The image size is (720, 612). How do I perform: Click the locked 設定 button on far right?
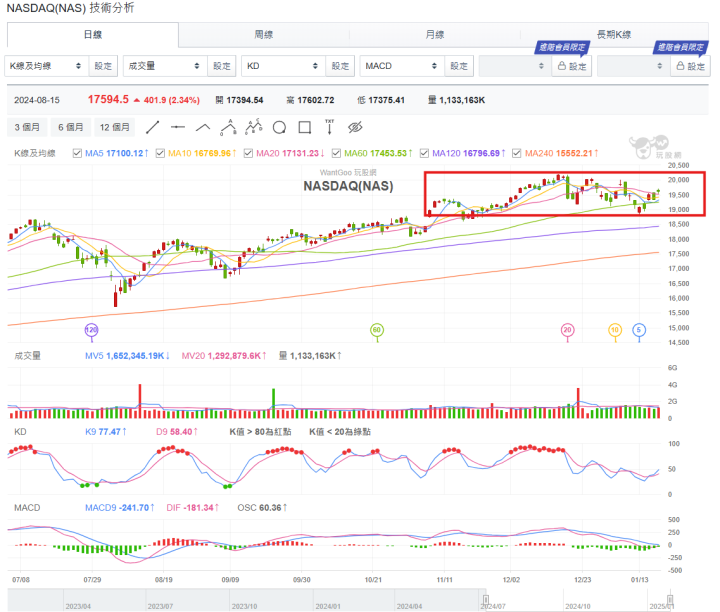pyautogui.click(x=692, y=67)
